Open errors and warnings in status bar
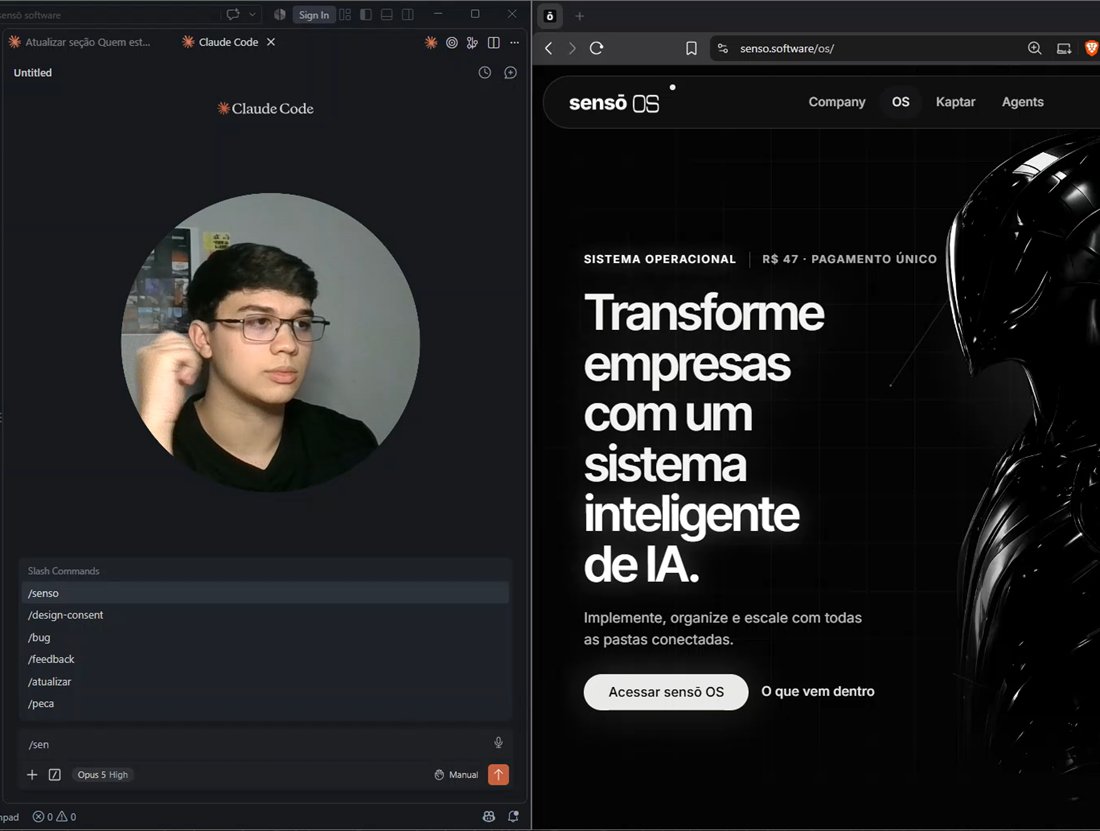The height and width of the screenshot is (831, 1100). pos(54,816)
